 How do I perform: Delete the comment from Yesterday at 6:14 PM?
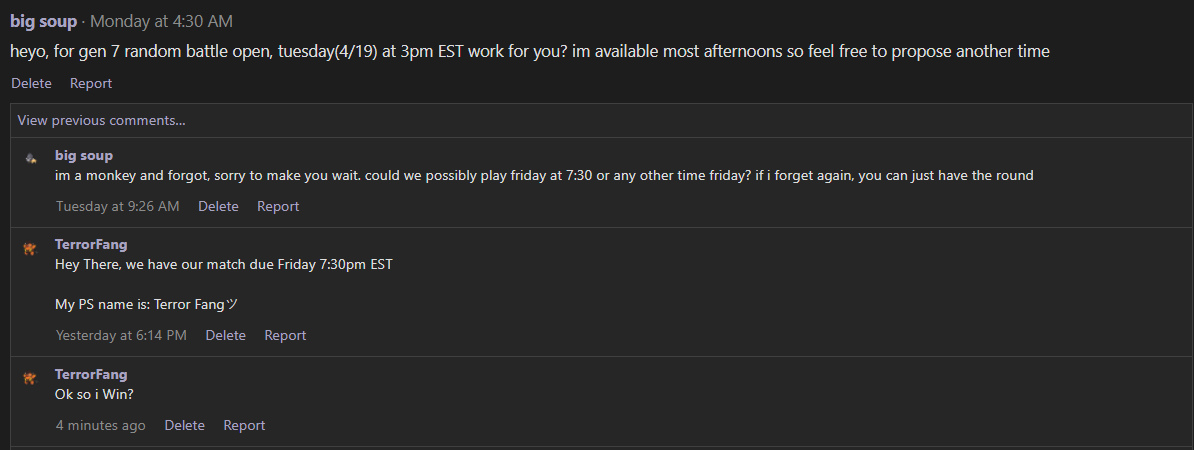click(x=225, y=335)
